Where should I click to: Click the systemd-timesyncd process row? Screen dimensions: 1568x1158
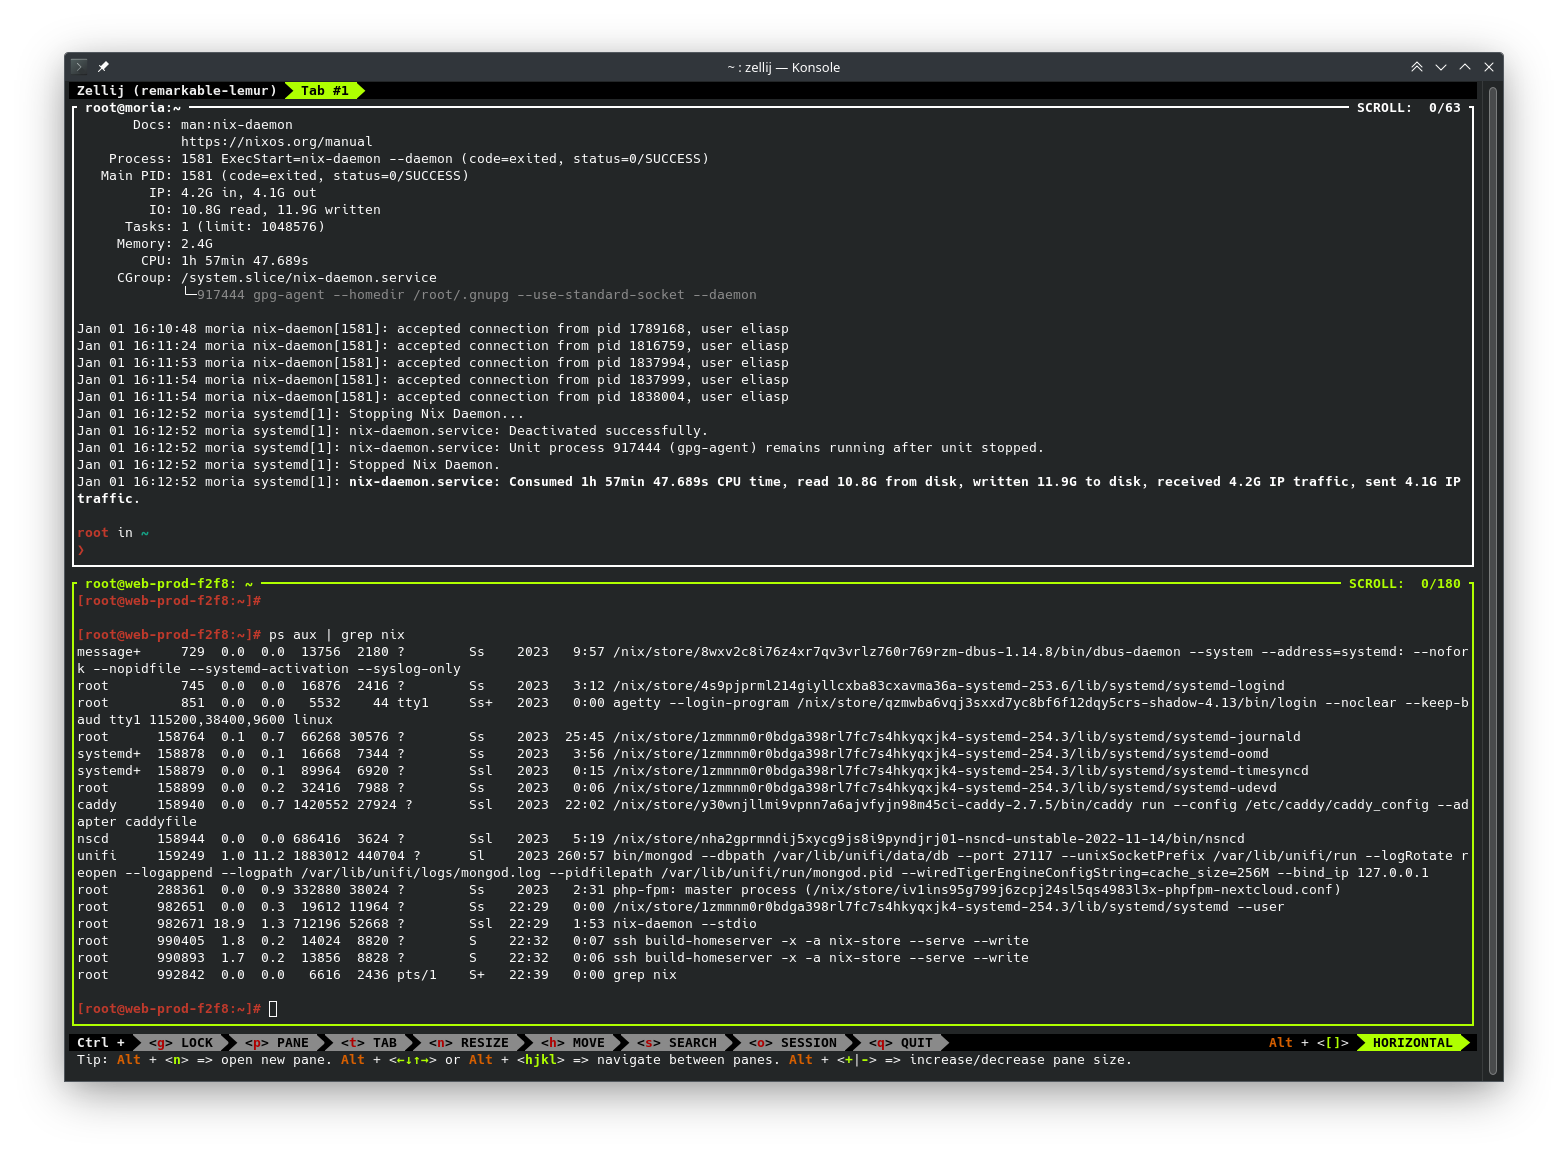click(x=693, y=771)
